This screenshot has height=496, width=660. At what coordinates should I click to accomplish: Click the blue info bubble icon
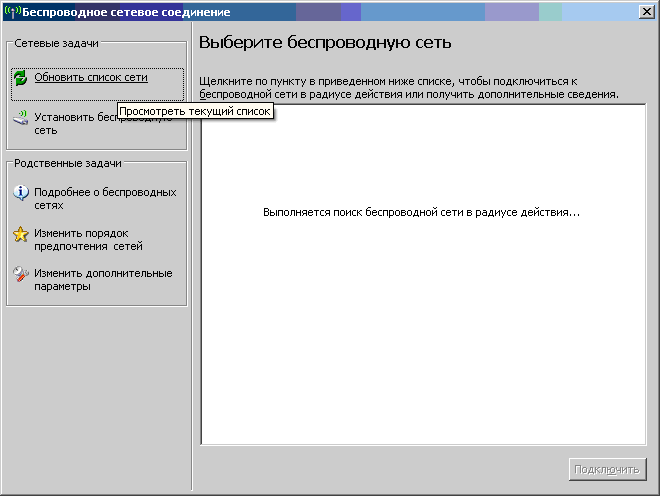[x=21, y=192]
